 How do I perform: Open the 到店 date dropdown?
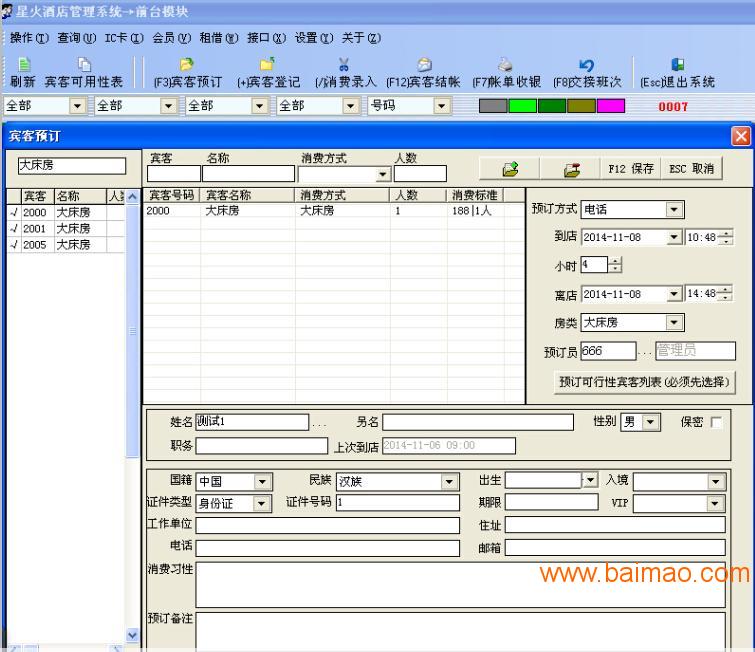[674, 237]
